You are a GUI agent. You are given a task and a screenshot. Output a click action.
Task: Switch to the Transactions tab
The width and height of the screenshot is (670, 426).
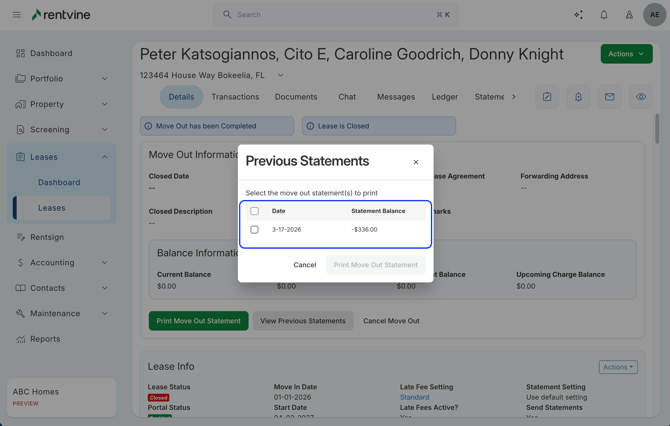[235, 97]
